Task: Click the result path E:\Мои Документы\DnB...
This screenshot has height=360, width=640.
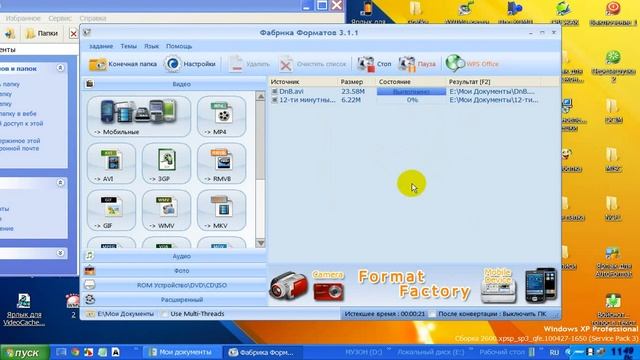Action: click(x=492, y=91)
